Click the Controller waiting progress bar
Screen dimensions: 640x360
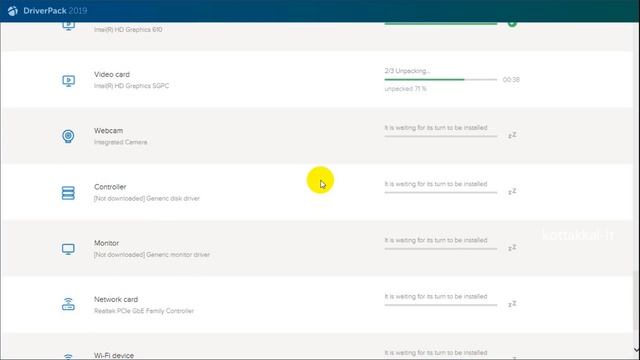[x=440, y=192]
